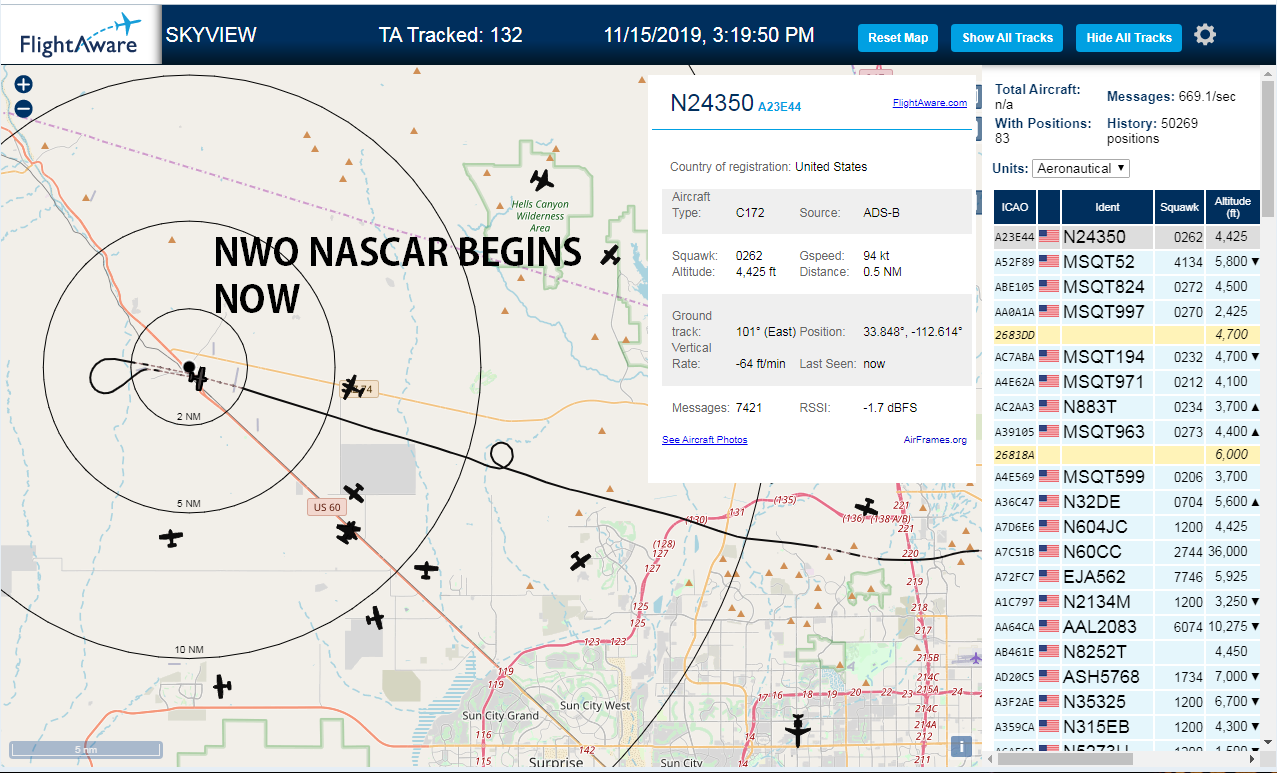Select unidentified 2683DD row
The width and height of the screenshot is (1277, 773).
pyautogui.click(x=1127, y=335)
